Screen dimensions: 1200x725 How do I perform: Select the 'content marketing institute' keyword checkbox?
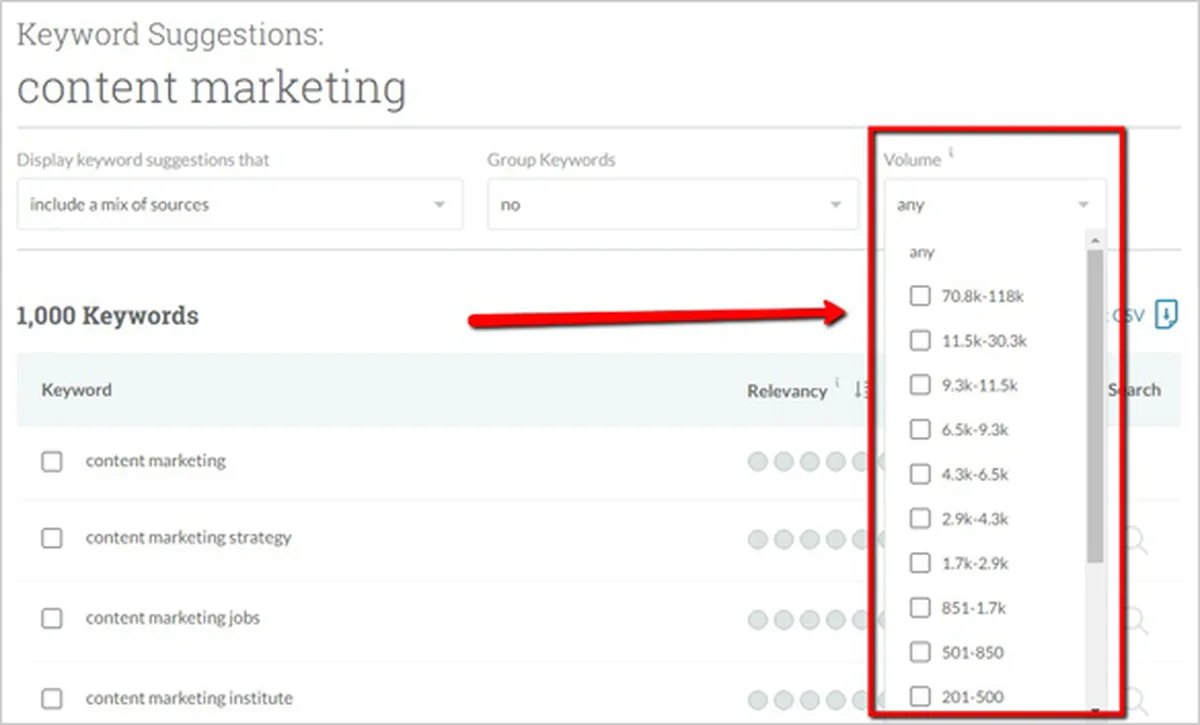coord(52,698)
